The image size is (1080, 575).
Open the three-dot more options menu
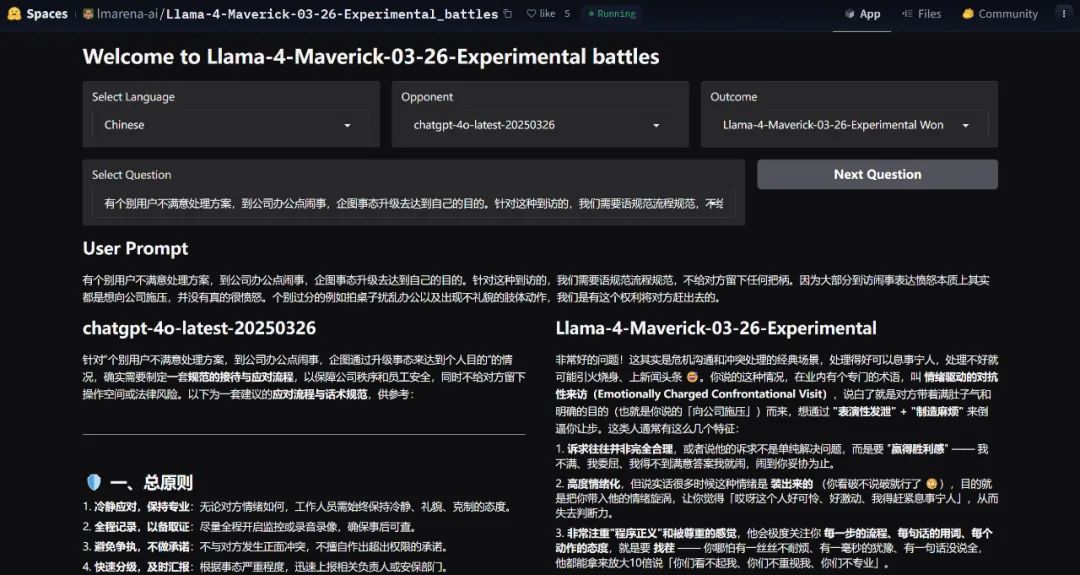(x=1064, y=14)
